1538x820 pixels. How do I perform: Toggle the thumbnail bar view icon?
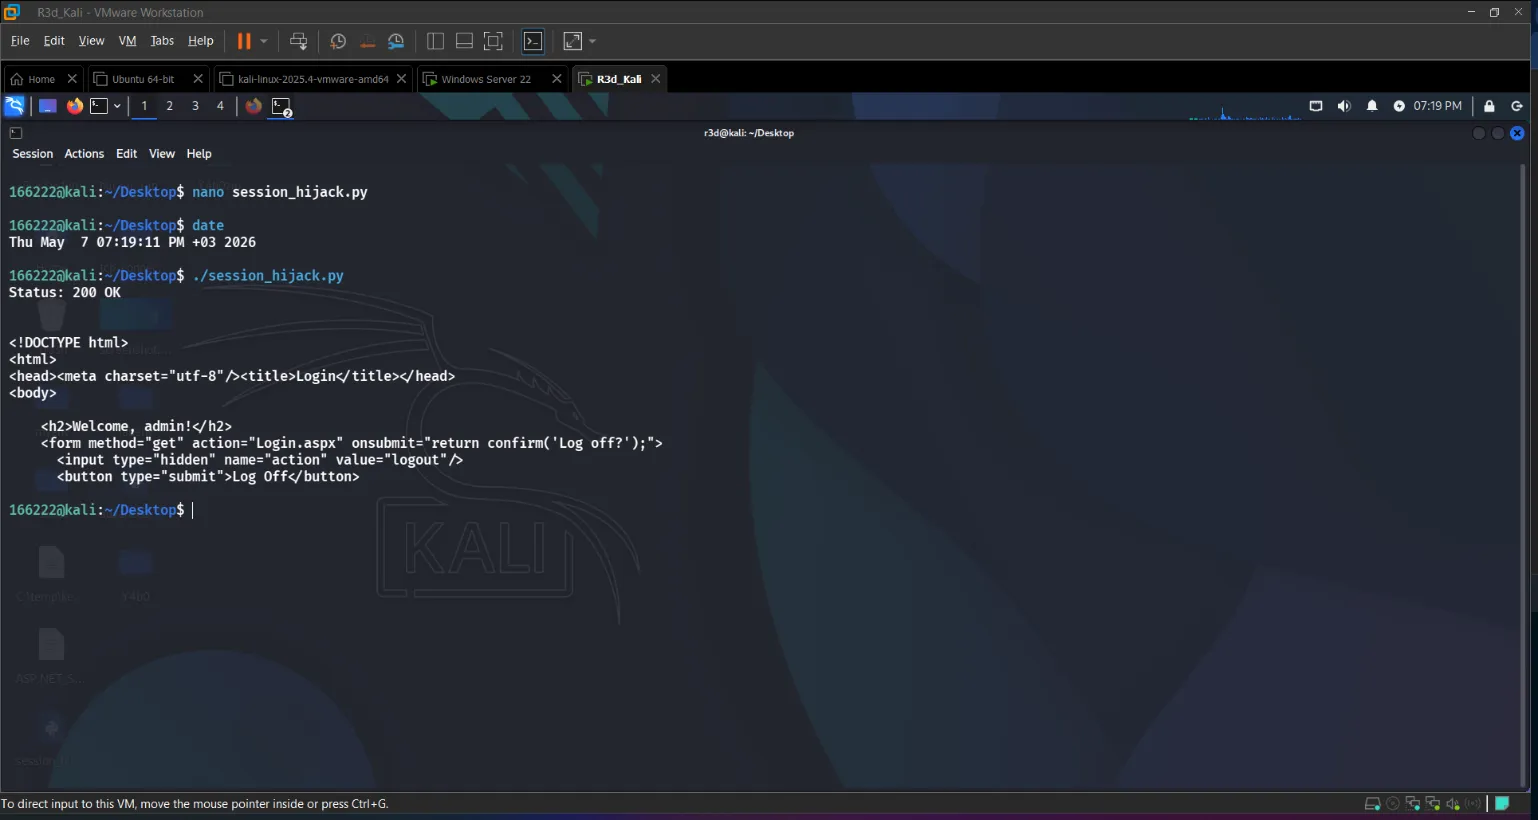click(x=464, y=41)
